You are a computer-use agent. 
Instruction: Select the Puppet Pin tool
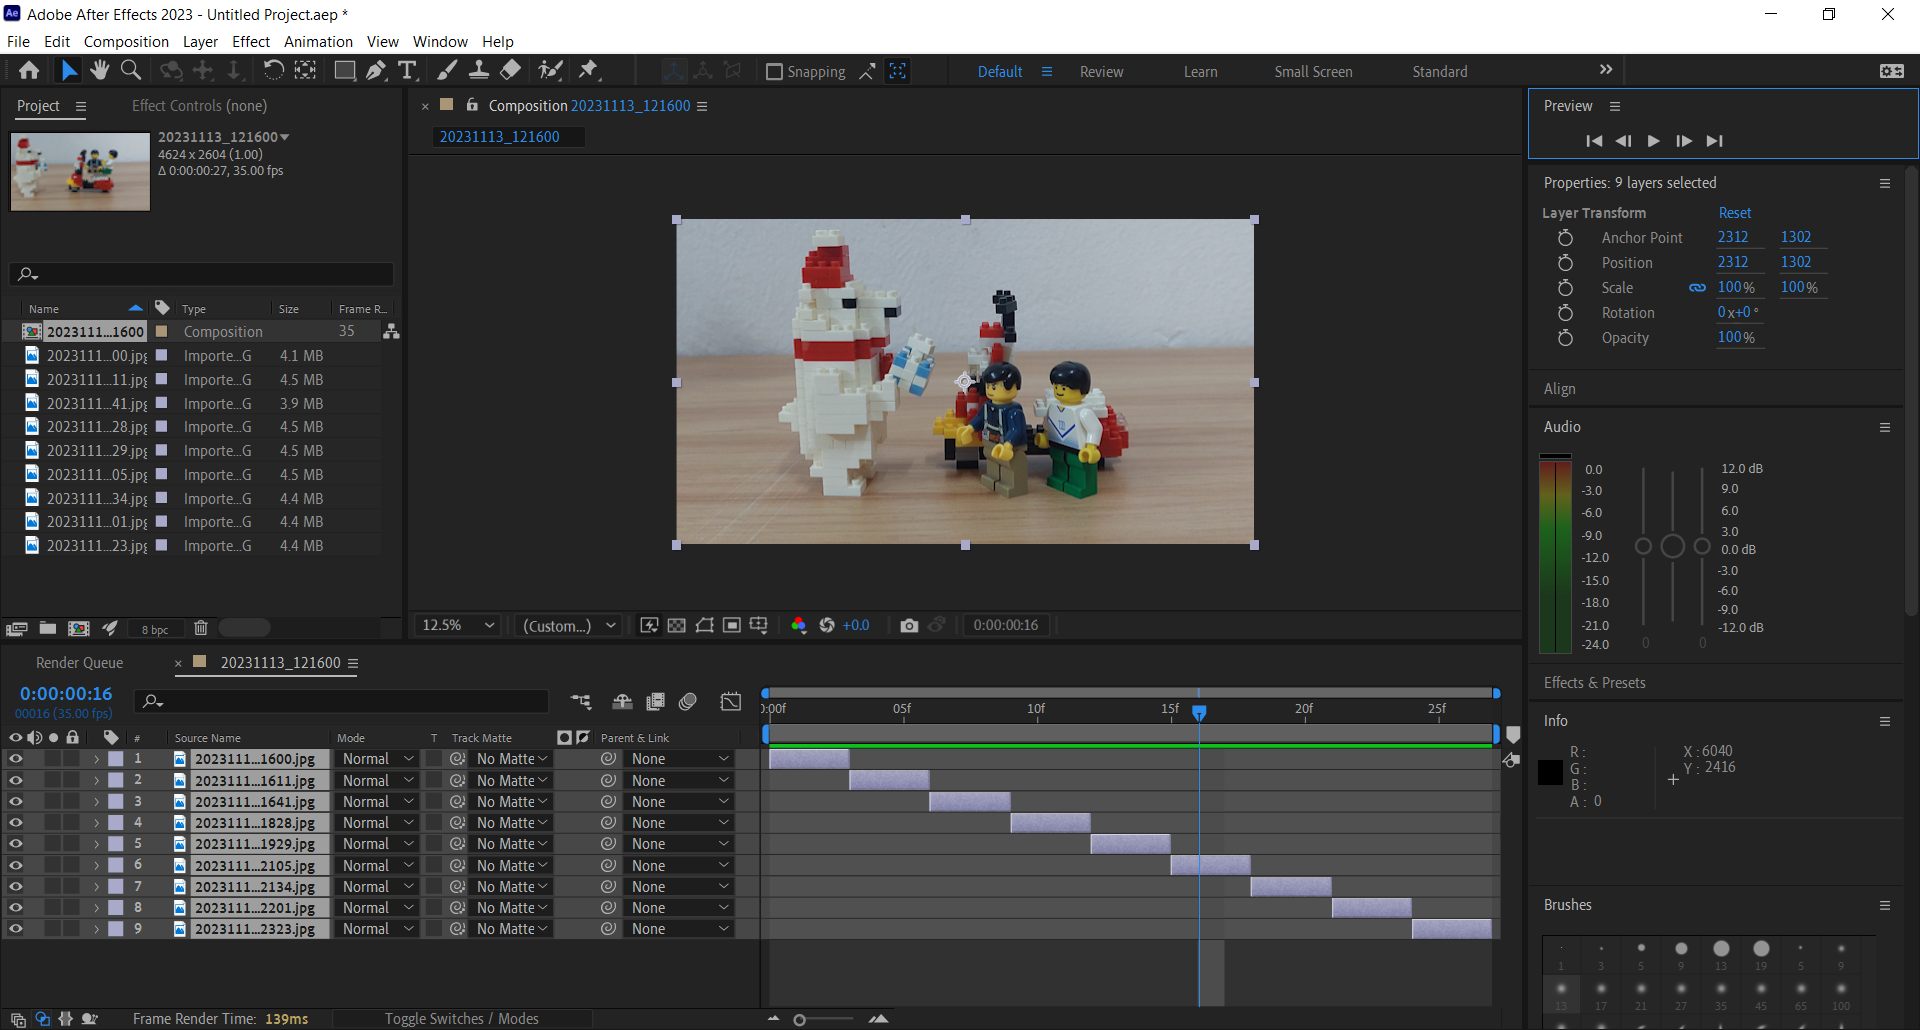coord(588,70)
